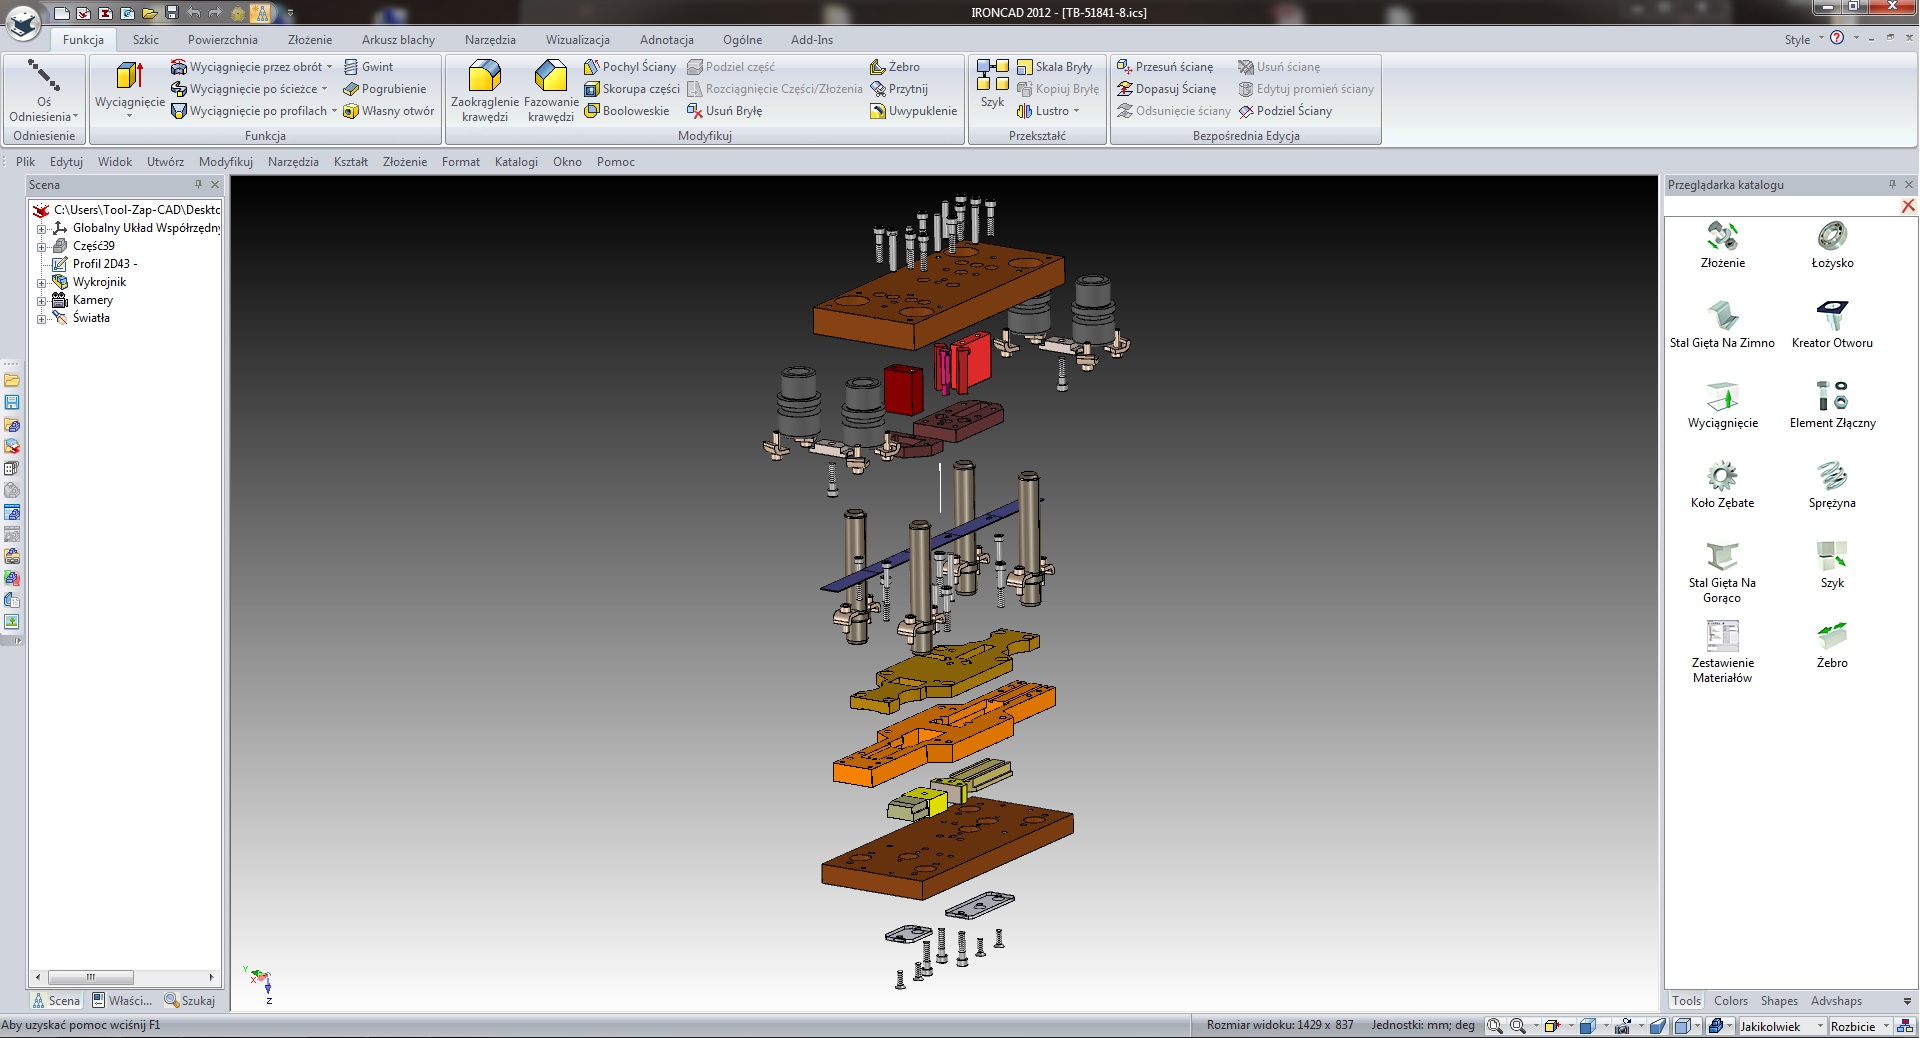The height and width of the screenshot is (1038, 1920).
Task: Select Sprężyna spring catalog item
Action: click(x=1832, y=485)
